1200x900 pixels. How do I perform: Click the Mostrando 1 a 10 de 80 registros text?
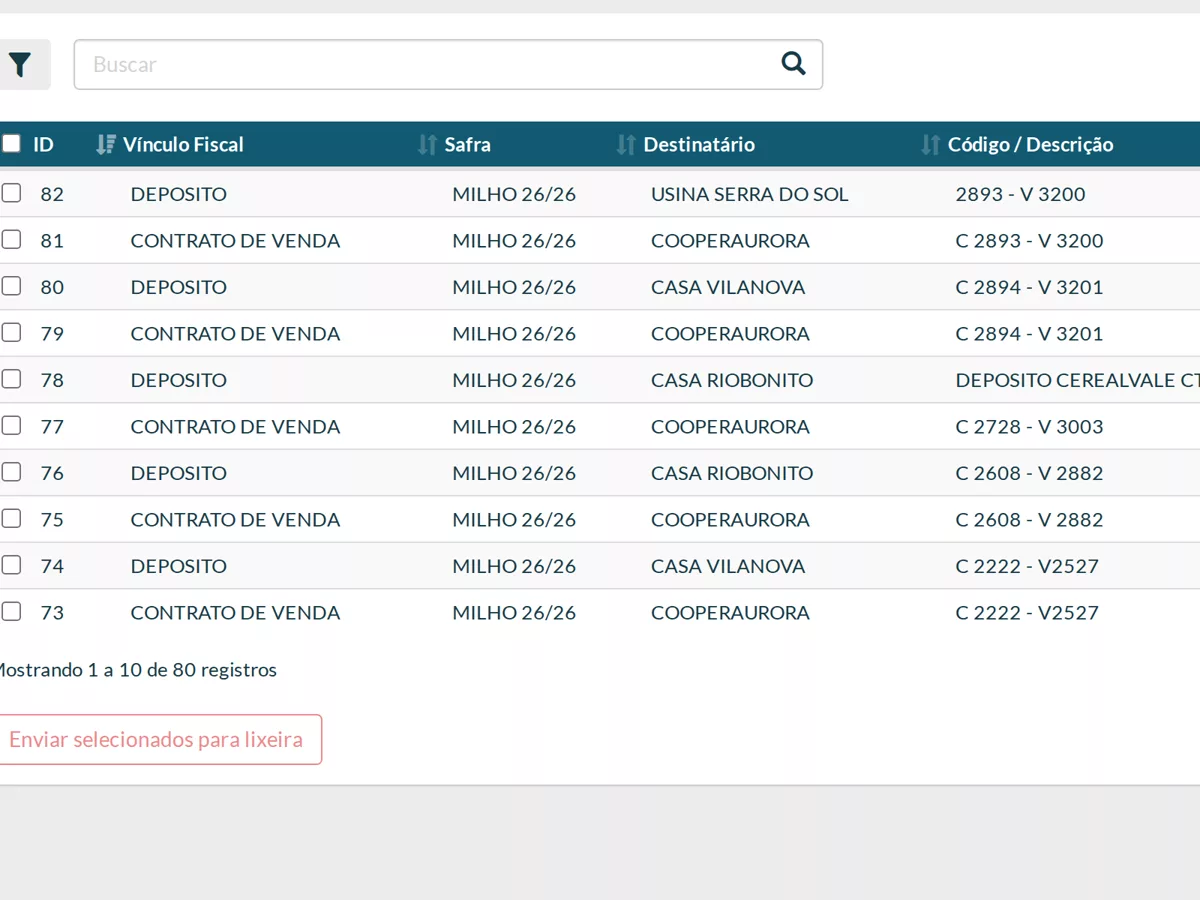point(138,670)
